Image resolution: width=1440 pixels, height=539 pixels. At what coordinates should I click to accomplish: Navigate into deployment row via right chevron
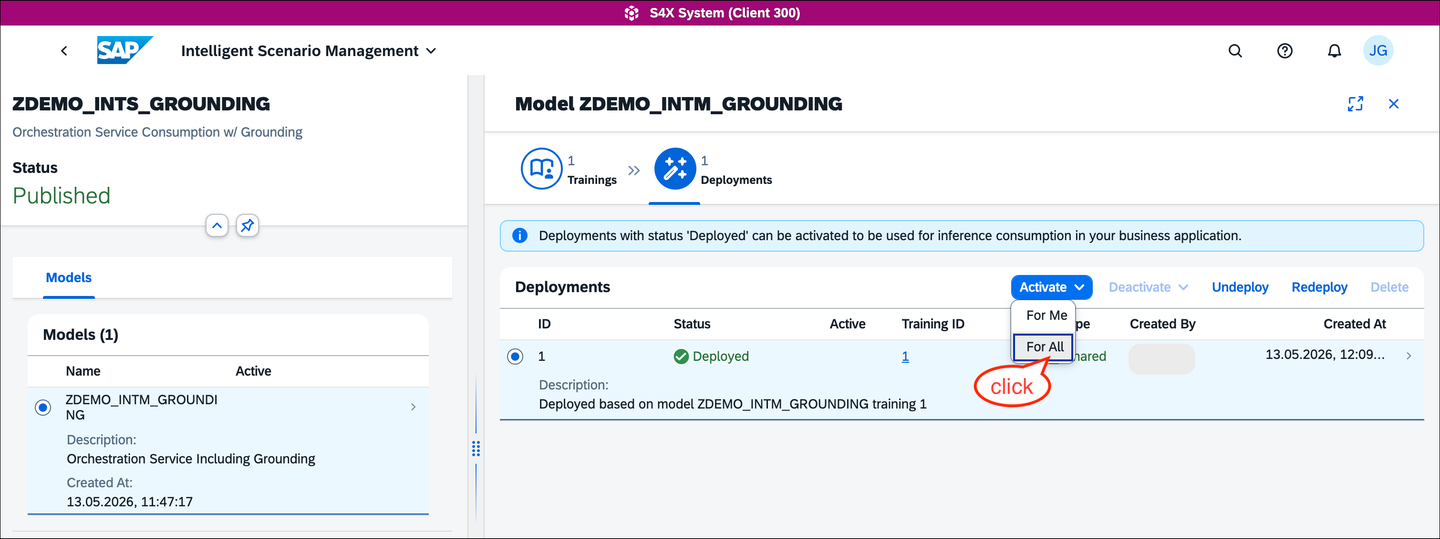click(1409, 356)
